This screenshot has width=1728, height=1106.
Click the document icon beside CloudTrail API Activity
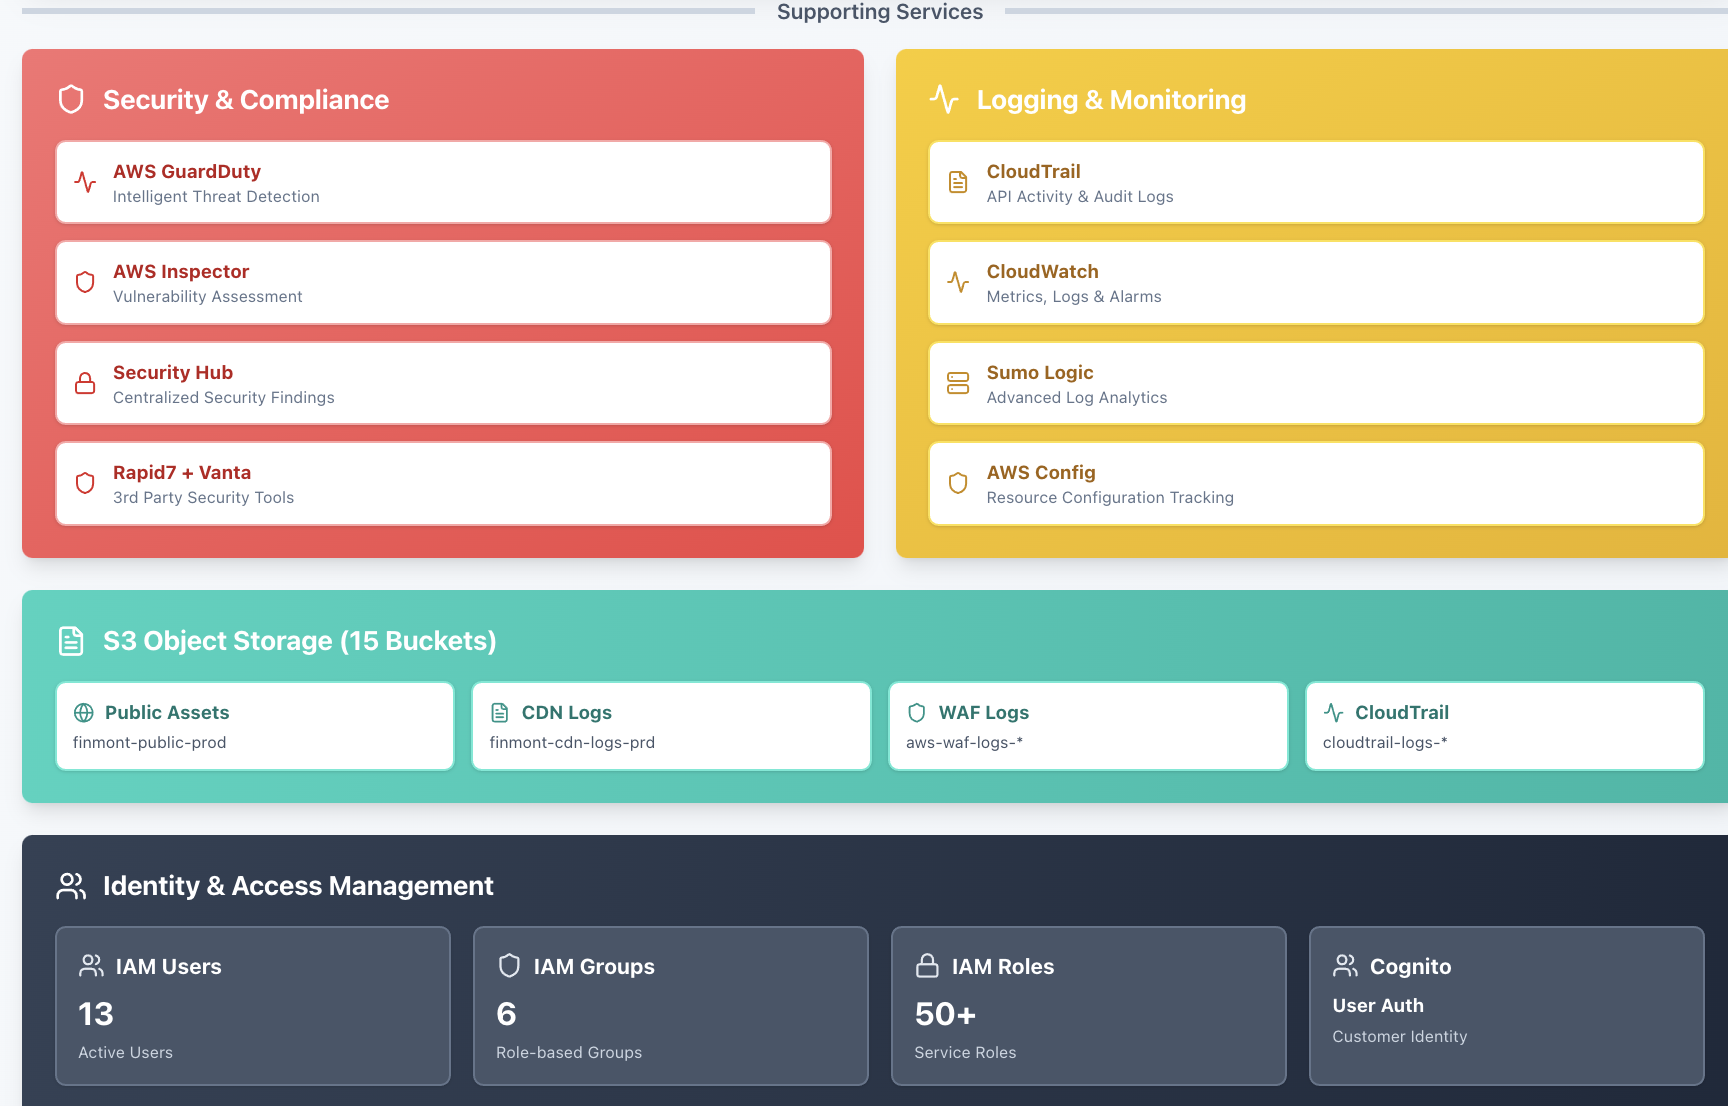point(958,182)
